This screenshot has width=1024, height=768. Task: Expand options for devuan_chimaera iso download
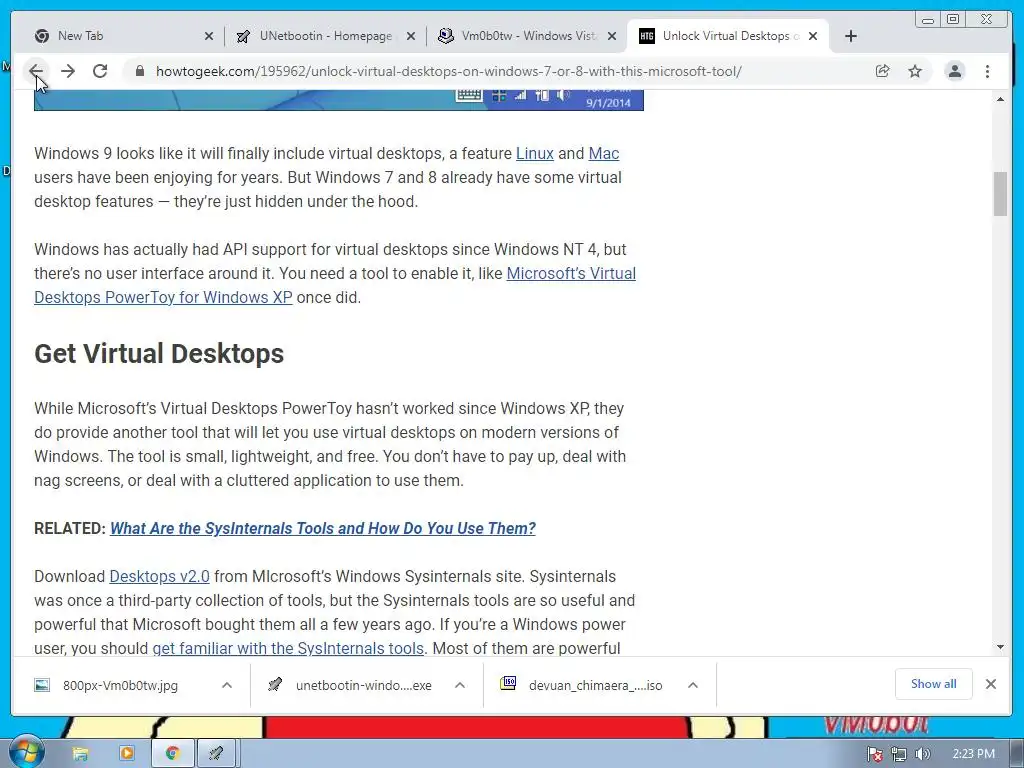(x=693, y=685)
